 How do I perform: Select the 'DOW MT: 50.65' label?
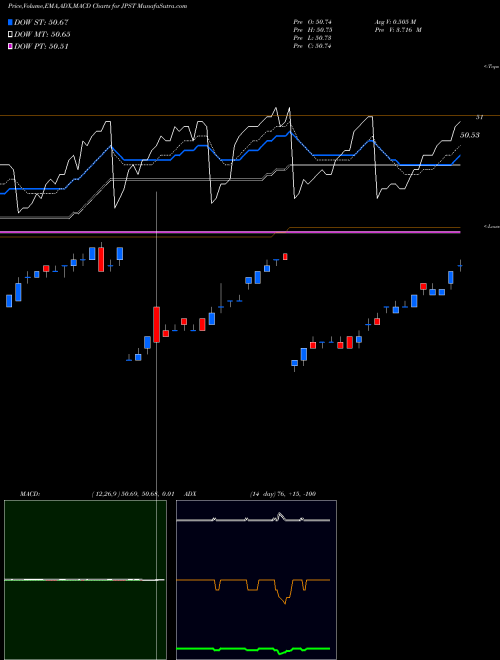(x=42, y=35)
